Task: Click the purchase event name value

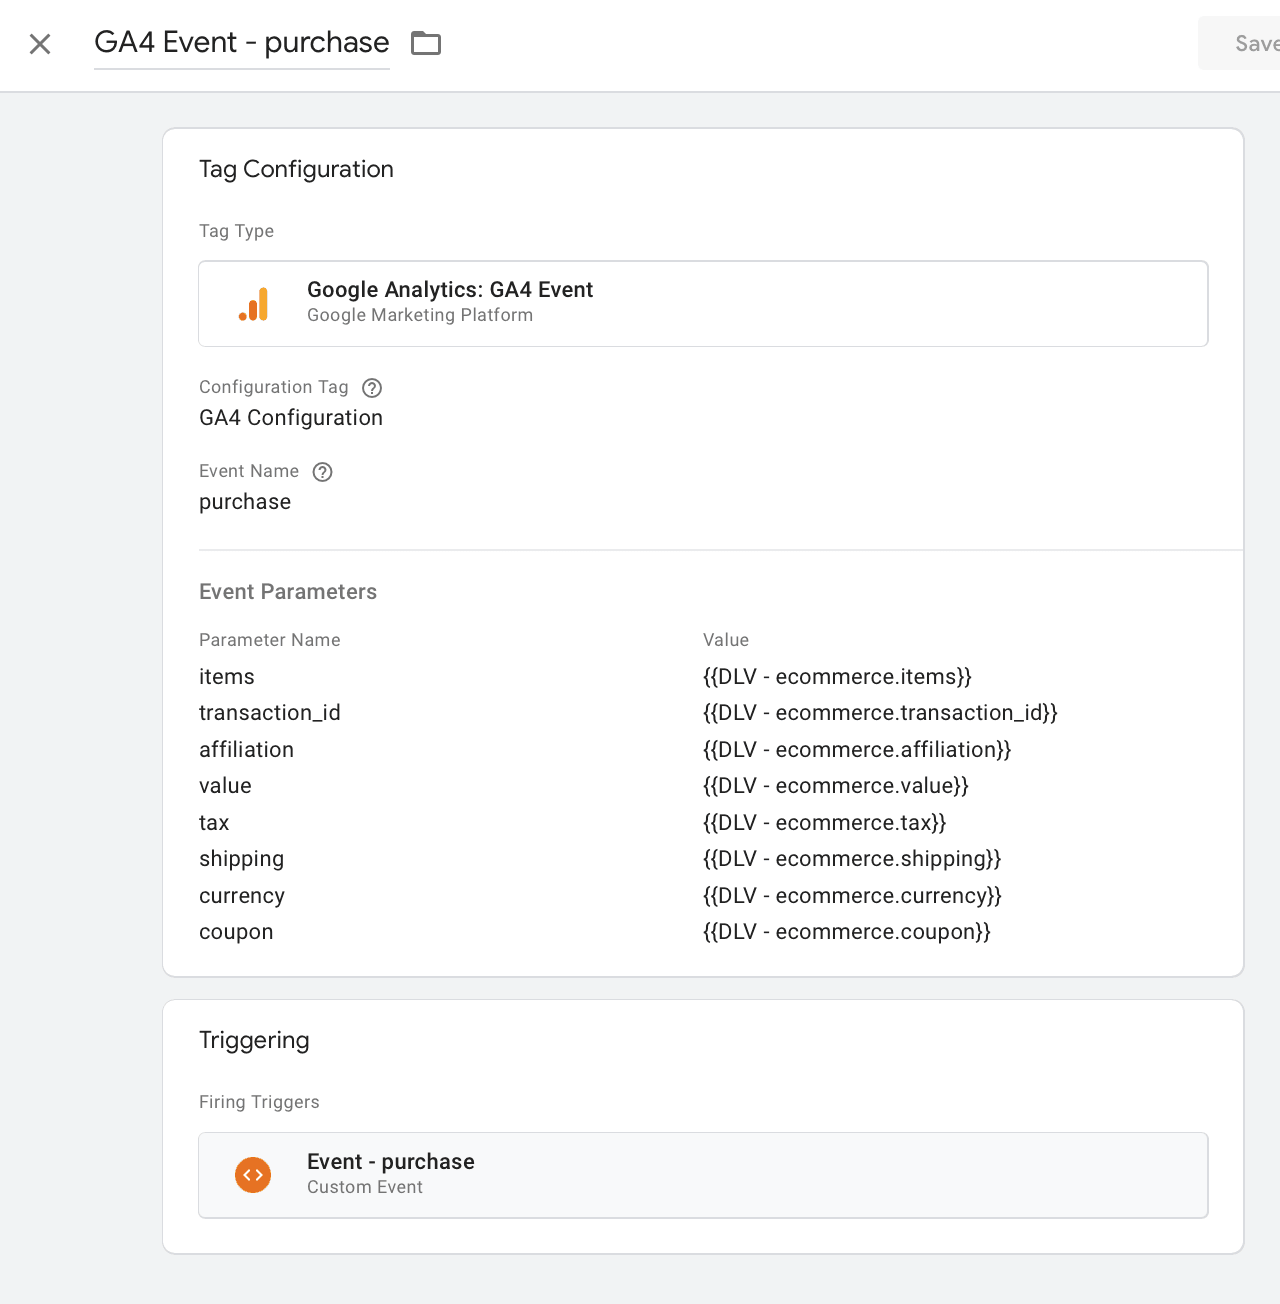Action: [x=245, y=502]
